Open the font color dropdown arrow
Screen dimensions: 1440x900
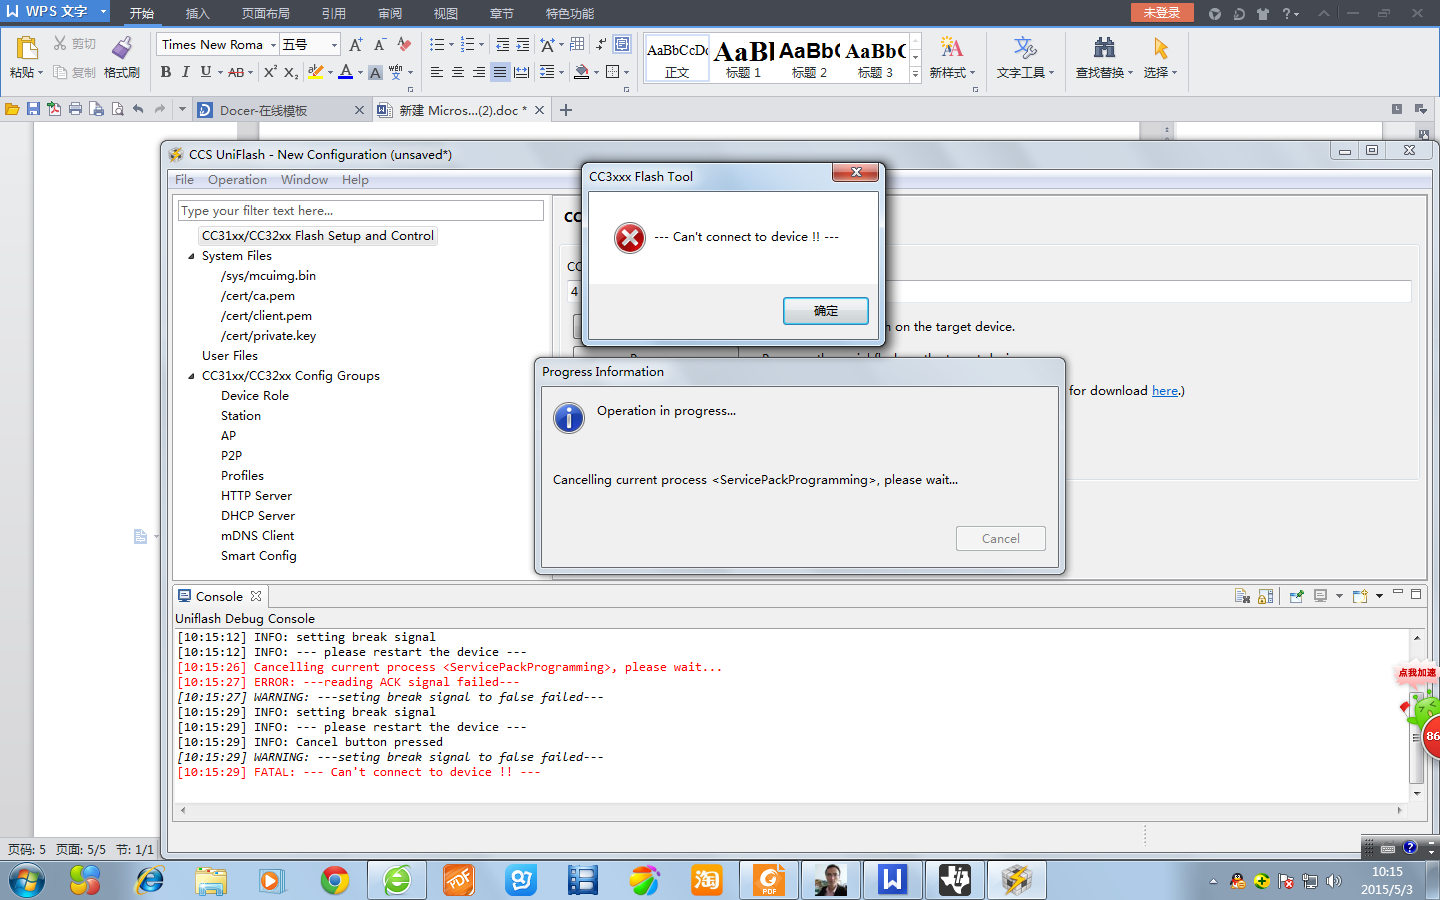click(360, 72)
